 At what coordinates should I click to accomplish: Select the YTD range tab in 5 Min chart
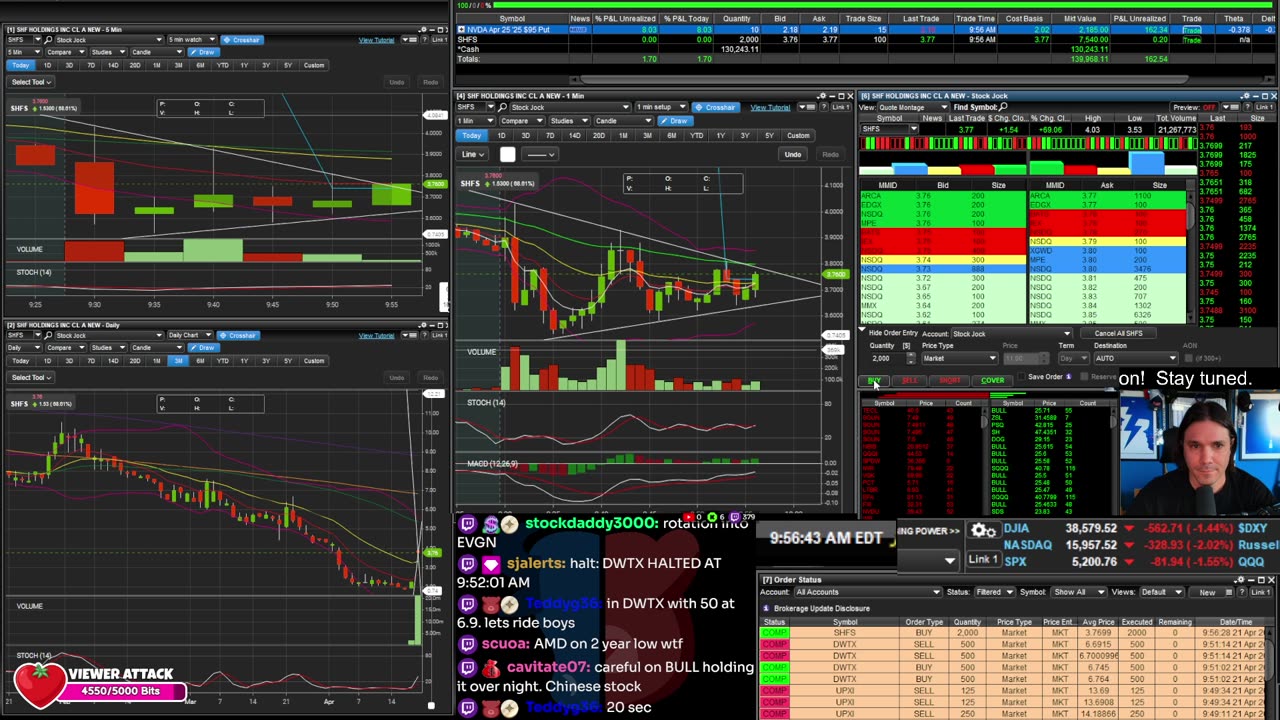pyautogui.click(x=222, y=65)
